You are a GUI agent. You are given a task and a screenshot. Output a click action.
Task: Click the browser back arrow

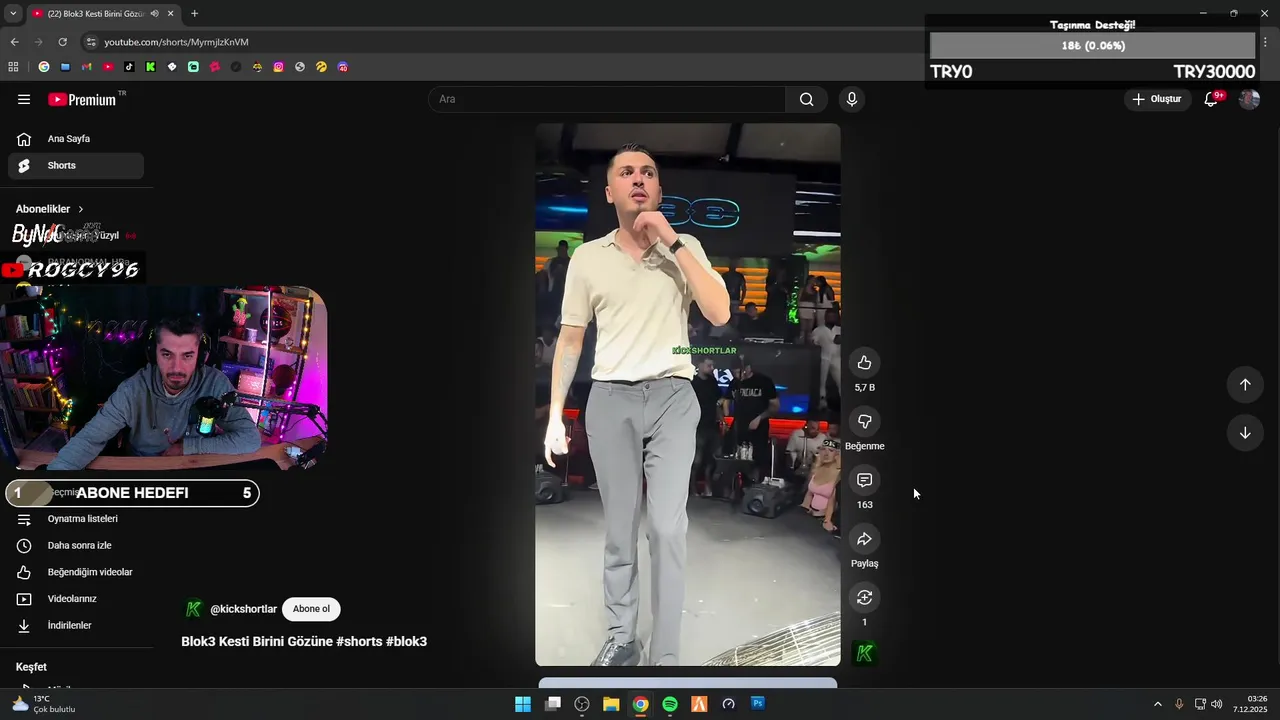14,42
